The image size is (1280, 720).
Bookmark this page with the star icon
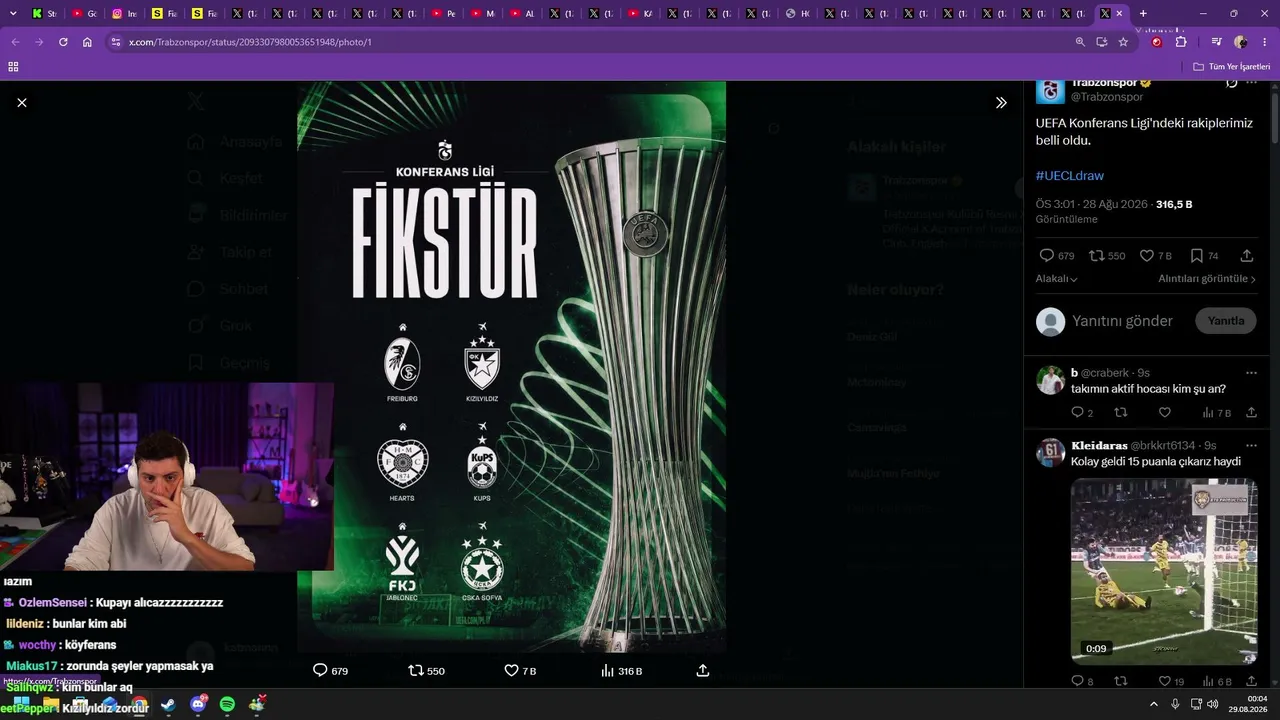(1123, 42)
